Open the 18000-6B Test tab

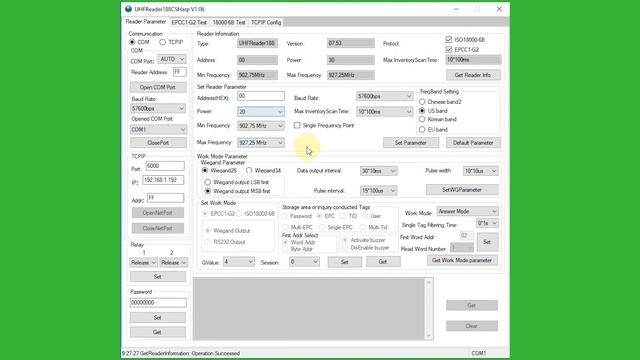point(229,22)
